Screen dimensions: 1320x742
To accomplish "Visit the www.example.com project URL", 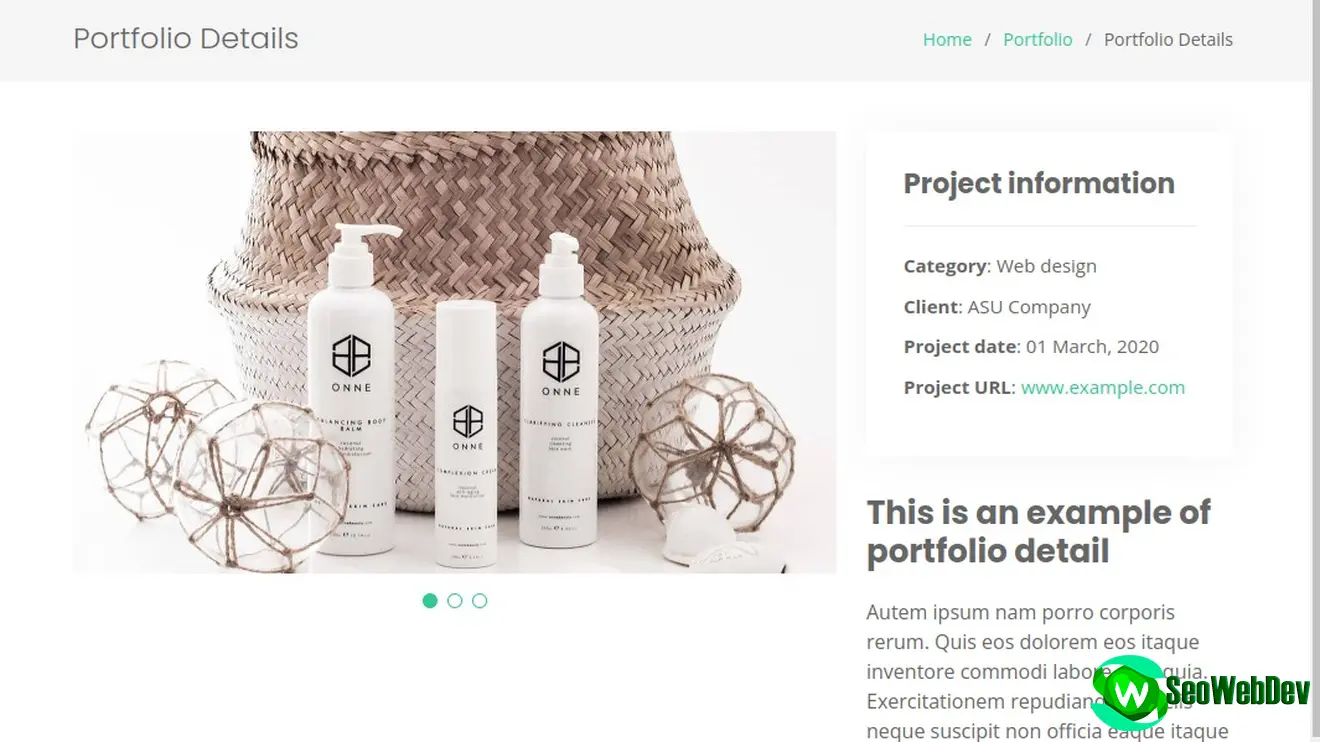I will 1102,388.
